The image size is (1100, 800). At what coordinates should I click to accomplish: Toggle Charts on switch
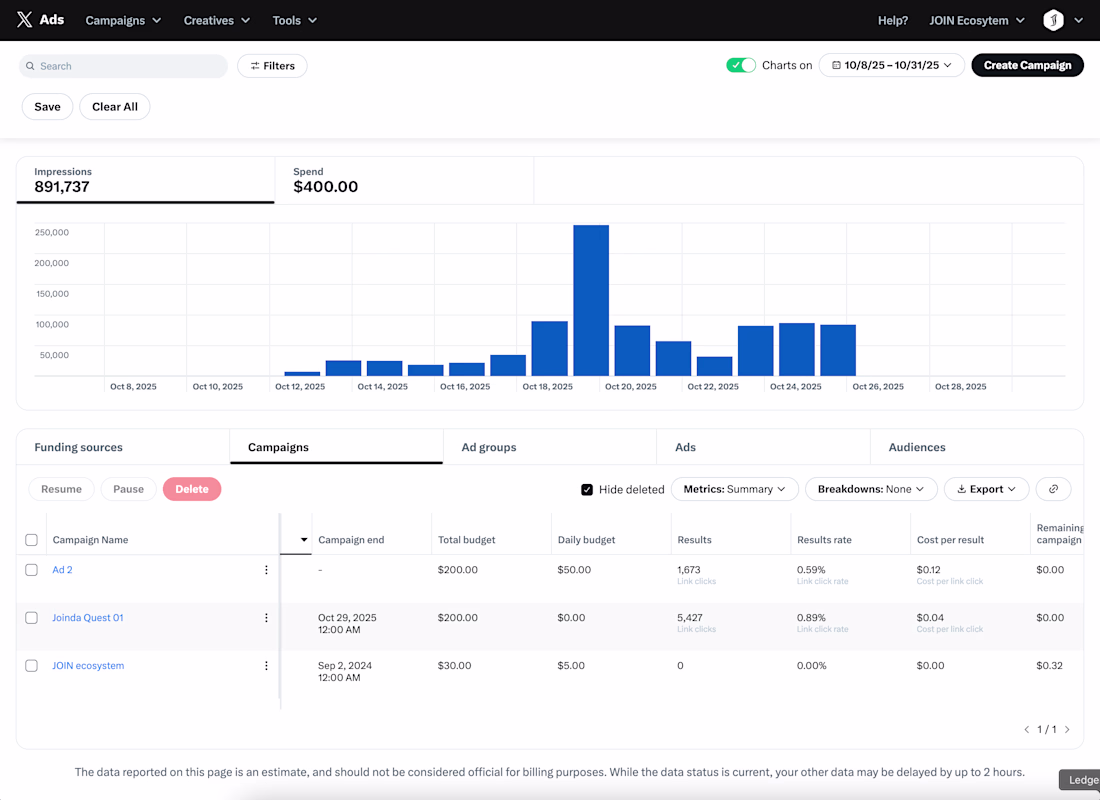tap(741, 65)
